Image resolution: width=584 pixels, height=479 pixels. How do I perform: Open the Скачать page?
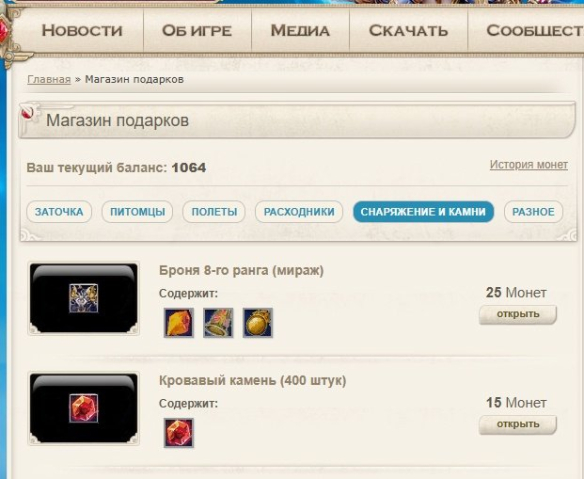[409, 31]
